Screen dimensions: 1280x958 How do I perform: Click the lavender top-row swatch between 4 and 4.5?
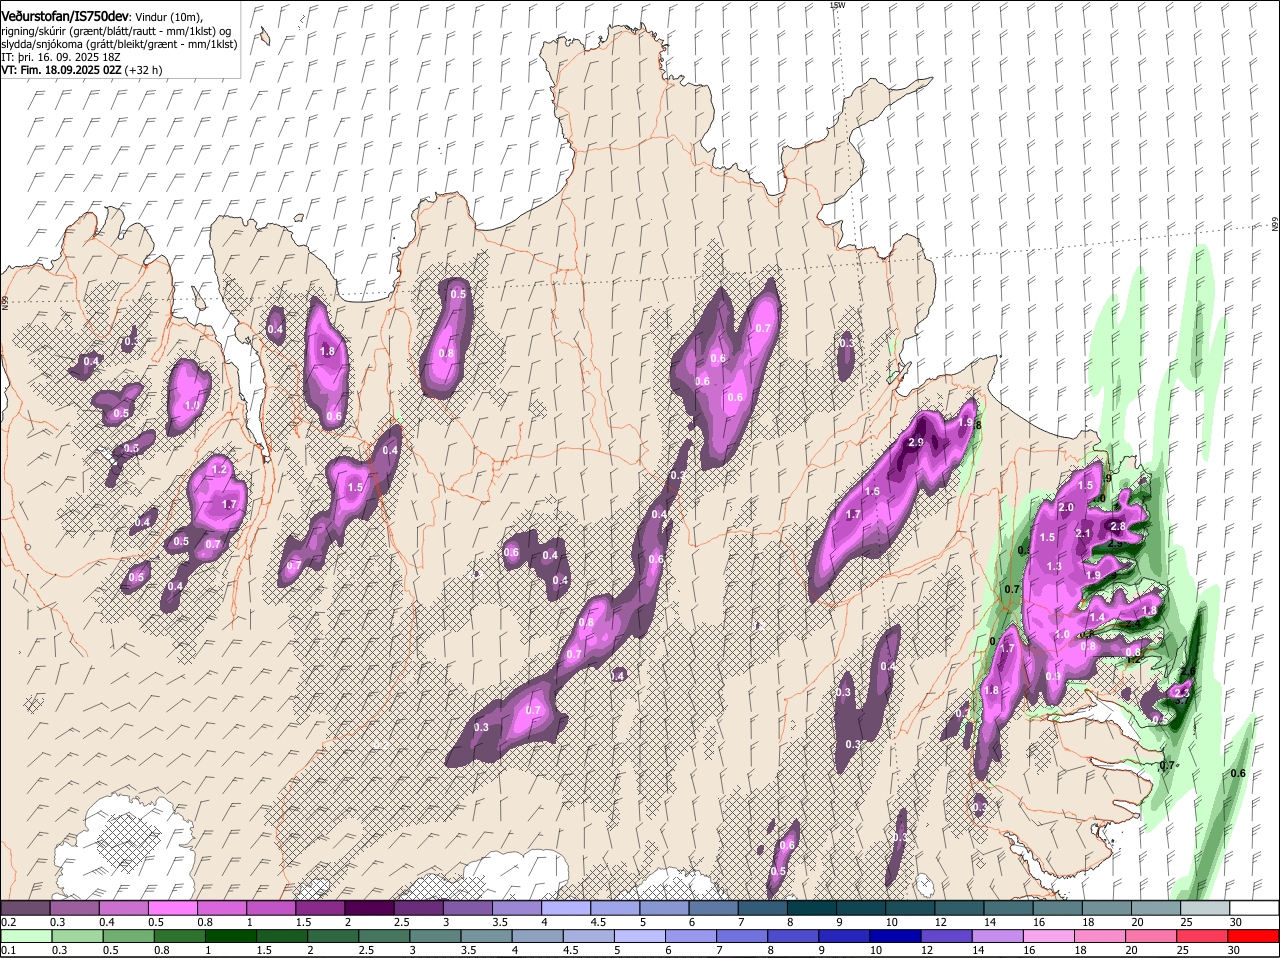566,908
